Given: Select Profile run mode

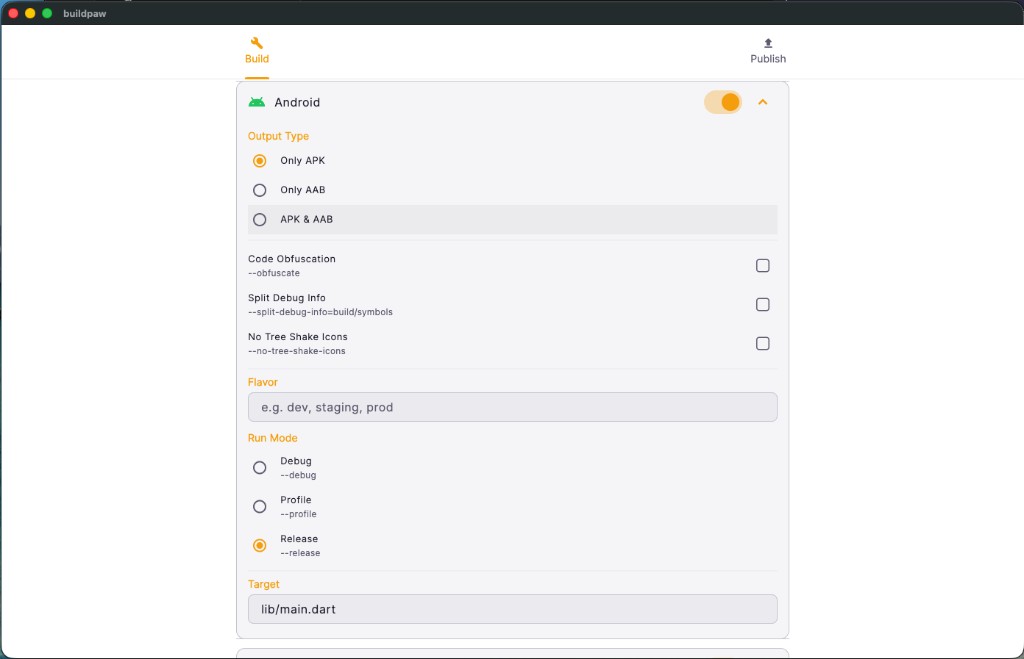Looking at the screenshot, I should (259, 506).
